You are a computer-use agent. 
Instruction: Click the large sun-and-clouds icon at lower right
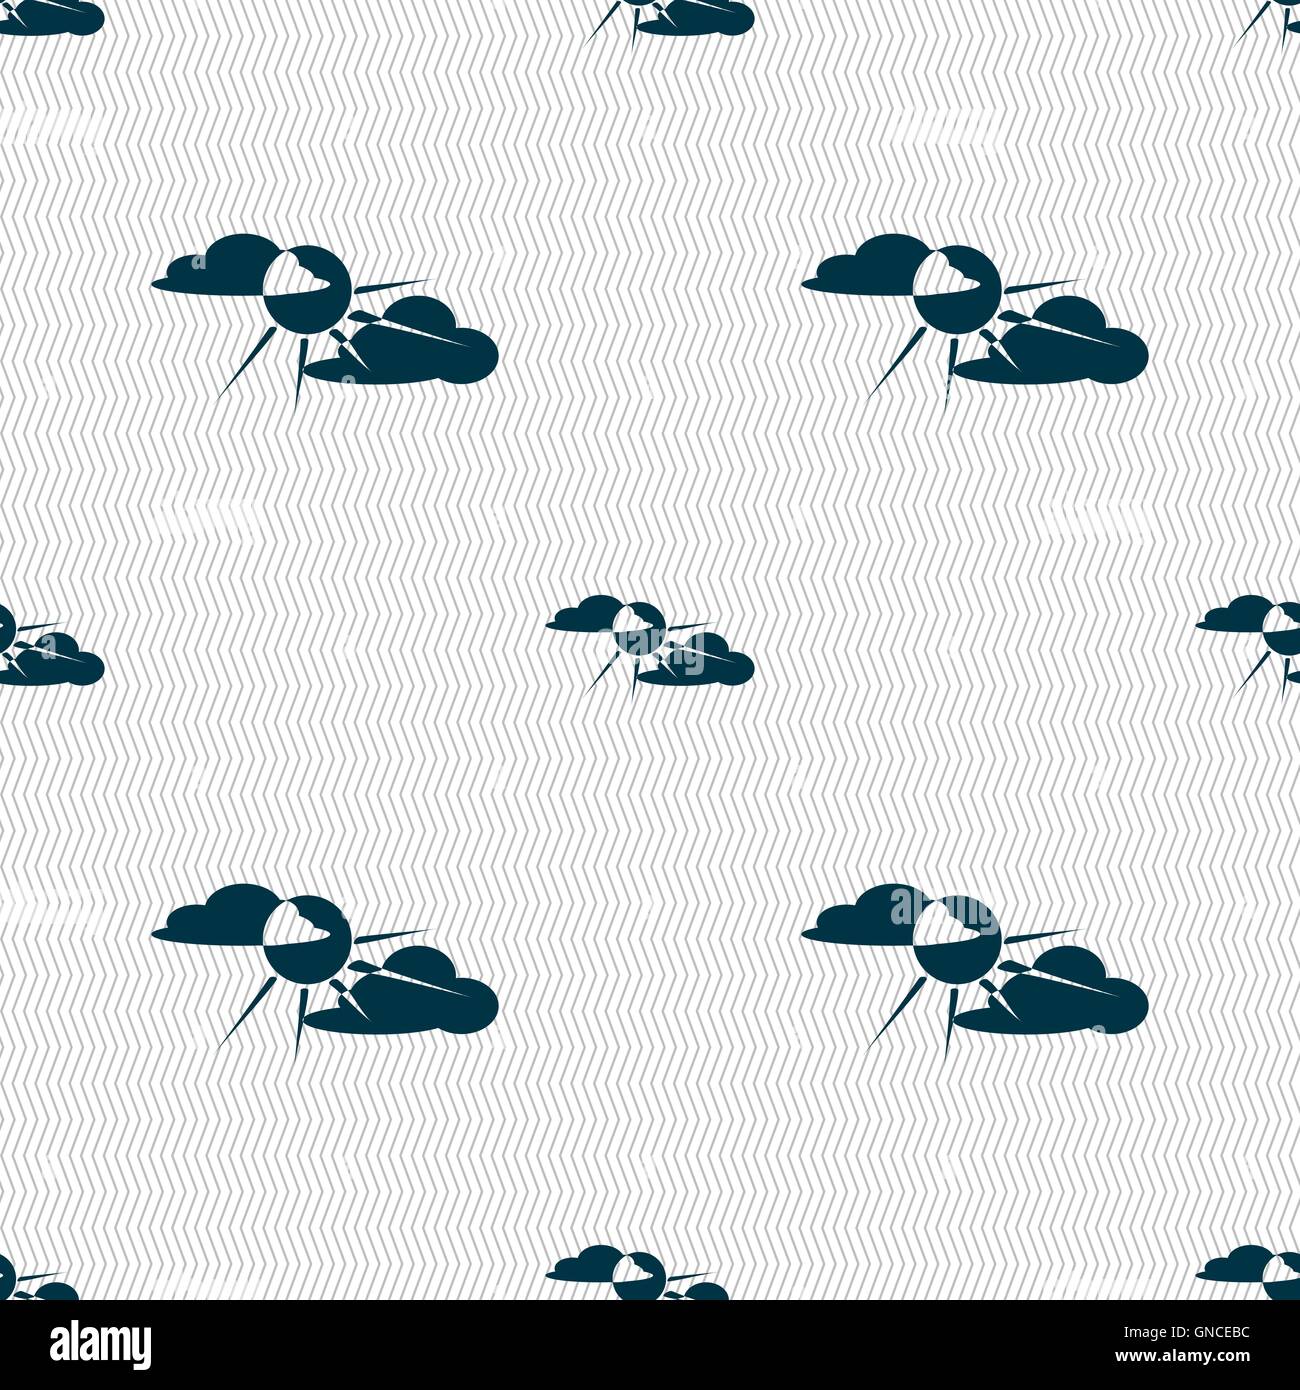point(975,967)
